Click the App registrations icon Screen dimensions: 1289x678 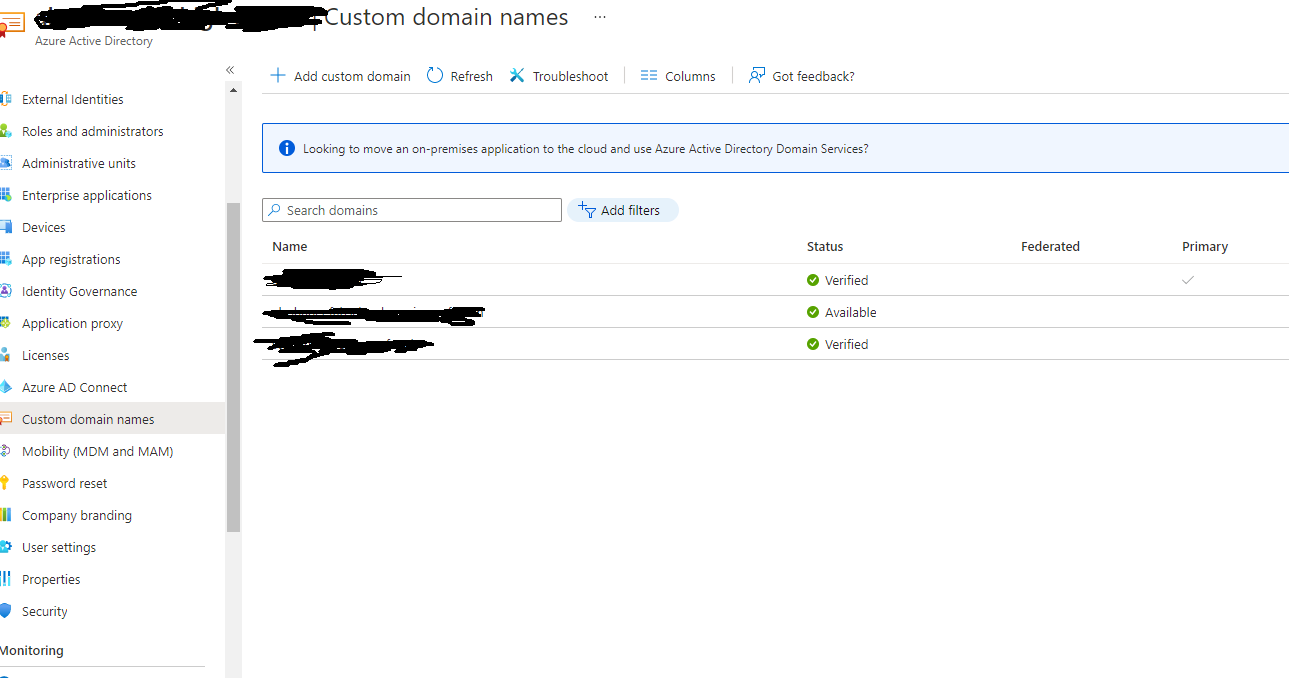tap(6, 259)
